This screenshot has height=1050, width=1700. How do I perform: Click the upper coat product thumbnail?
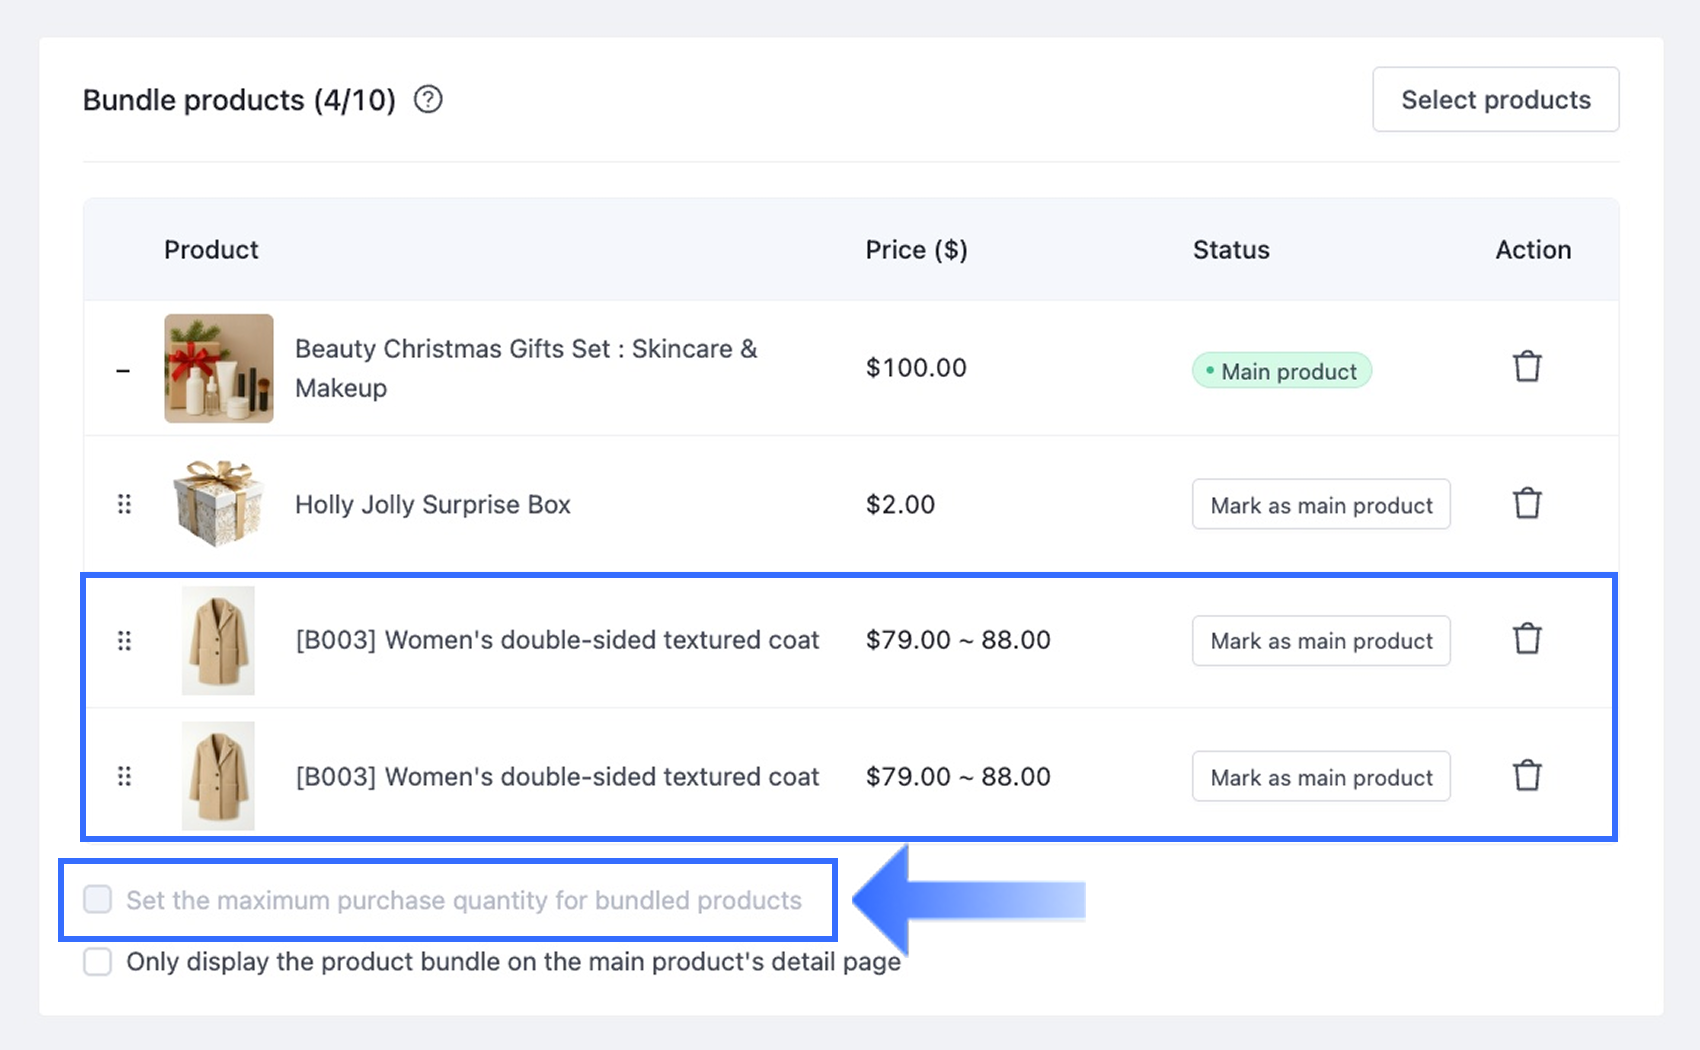[x=218, y=641]
